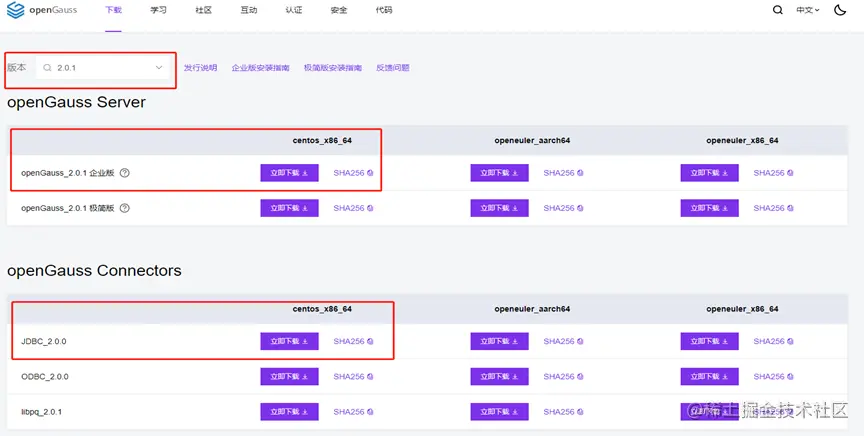Screen dimensions: 864x436
Task: Download 企业版 for centos_x86_64
Action: coord(289,173)
